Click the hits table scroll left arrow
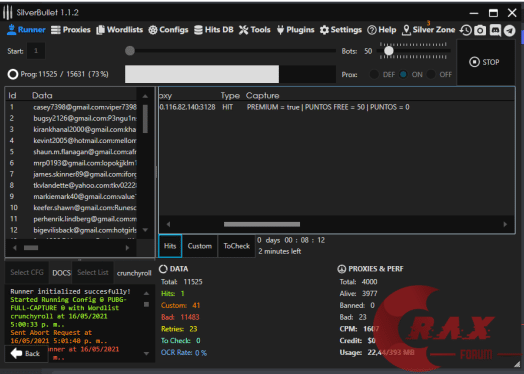The image size is (524, 374). (x=168, y=224)
